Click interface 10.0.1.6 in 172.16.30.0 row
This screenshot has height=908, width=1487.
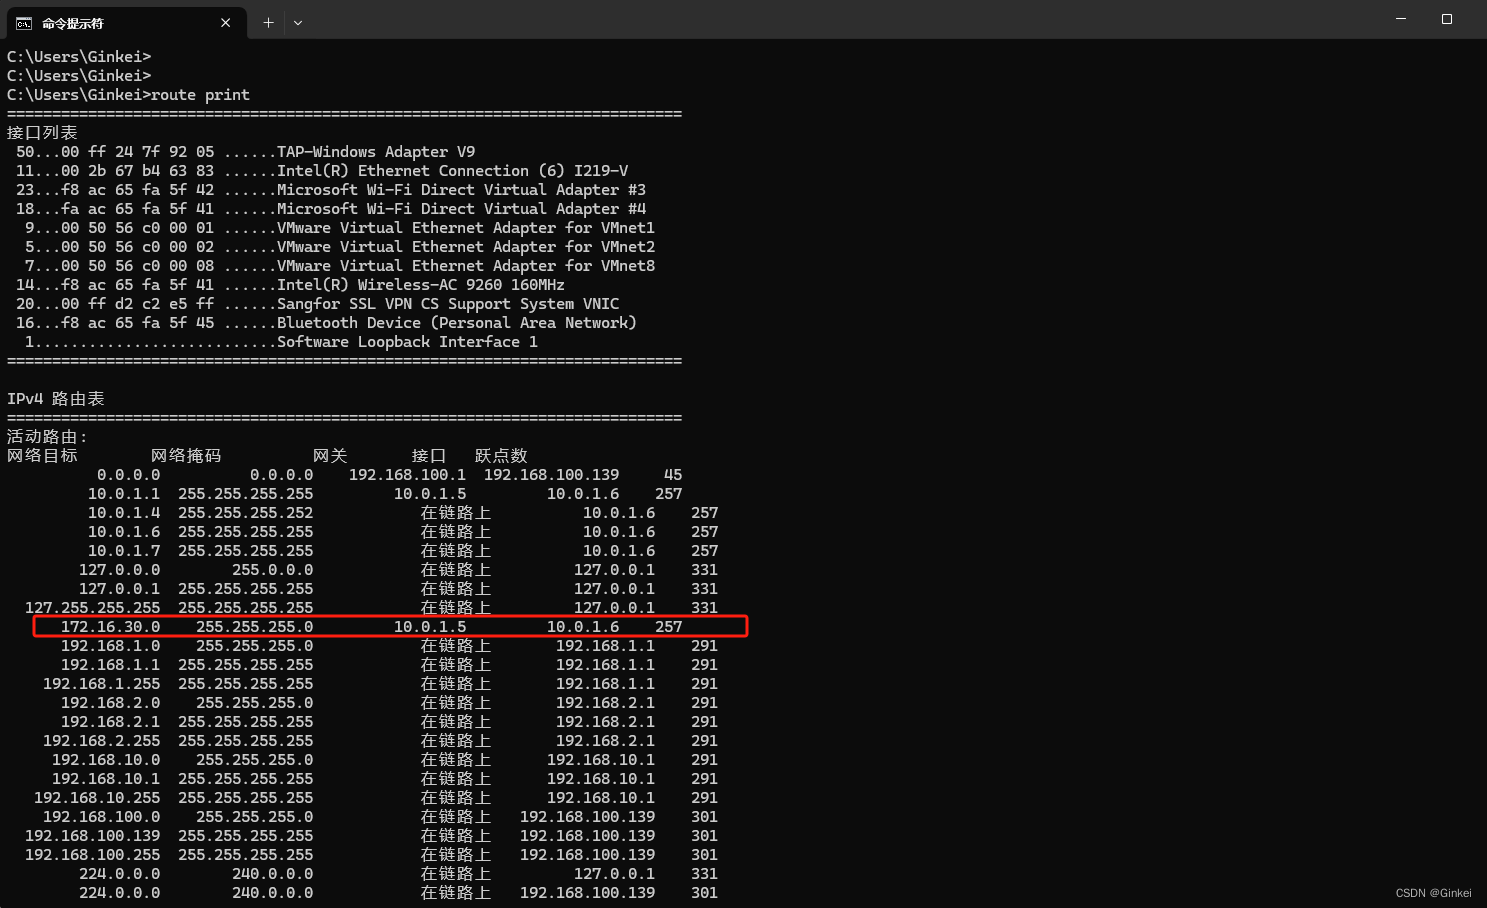[583, 627]
